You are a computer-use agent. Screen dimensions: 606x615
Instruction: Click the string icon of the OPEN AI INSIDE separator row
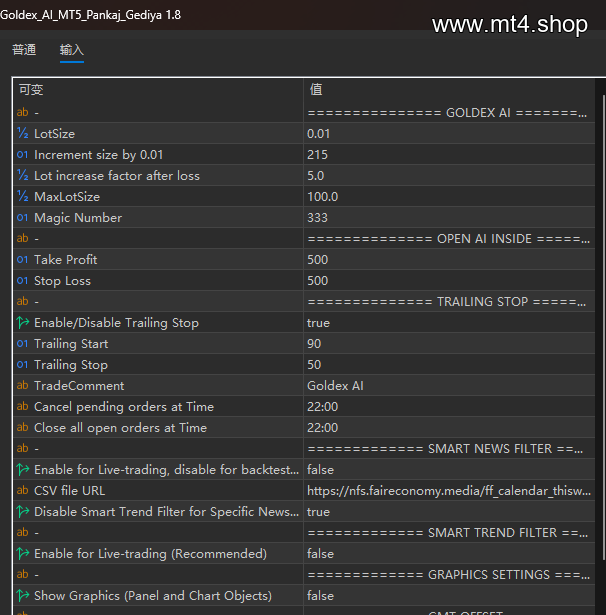[22, 238]
